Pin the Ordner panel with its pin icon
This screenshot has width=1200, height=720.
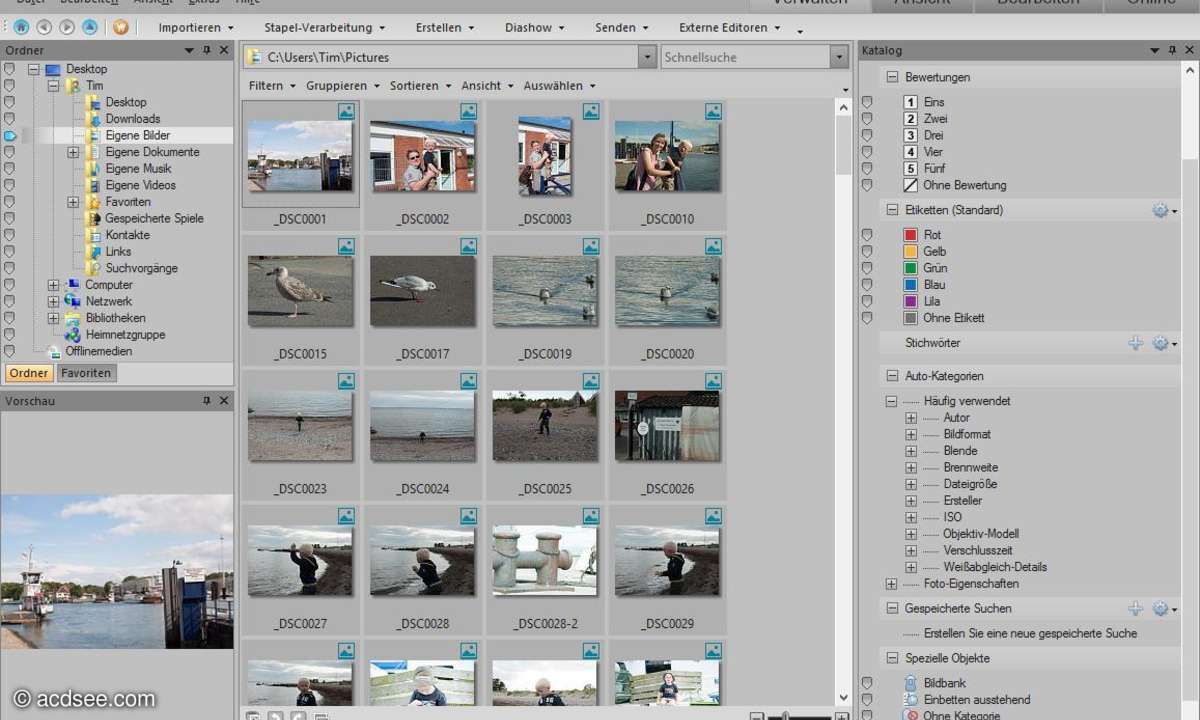pyautogui.click(x=207, y=50)
